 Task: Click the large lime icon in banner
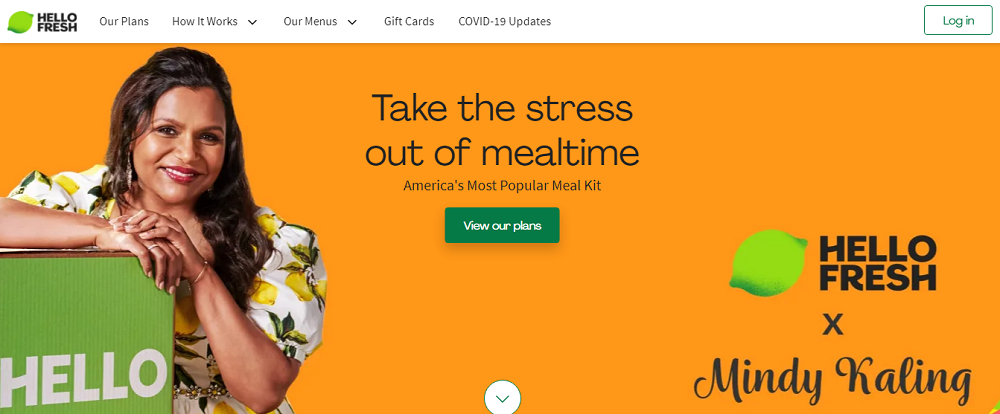pos(768,262)
